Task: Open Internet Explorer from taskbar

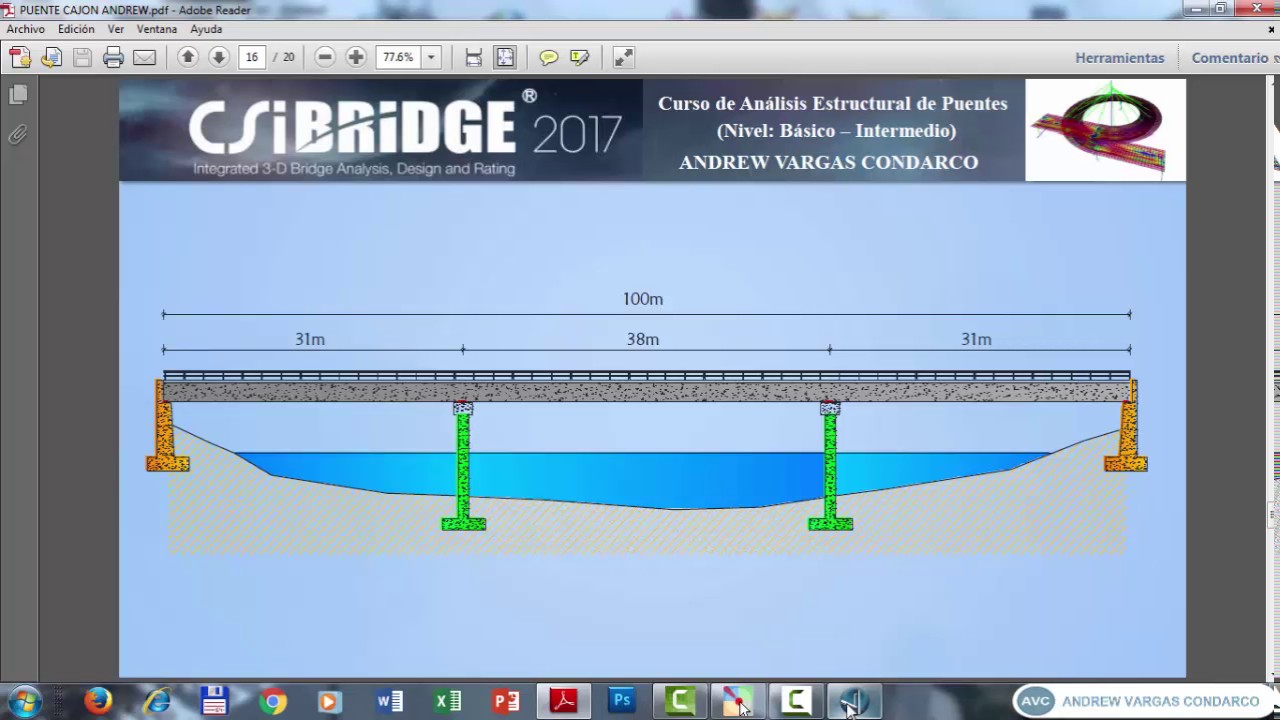Action: 157,701
